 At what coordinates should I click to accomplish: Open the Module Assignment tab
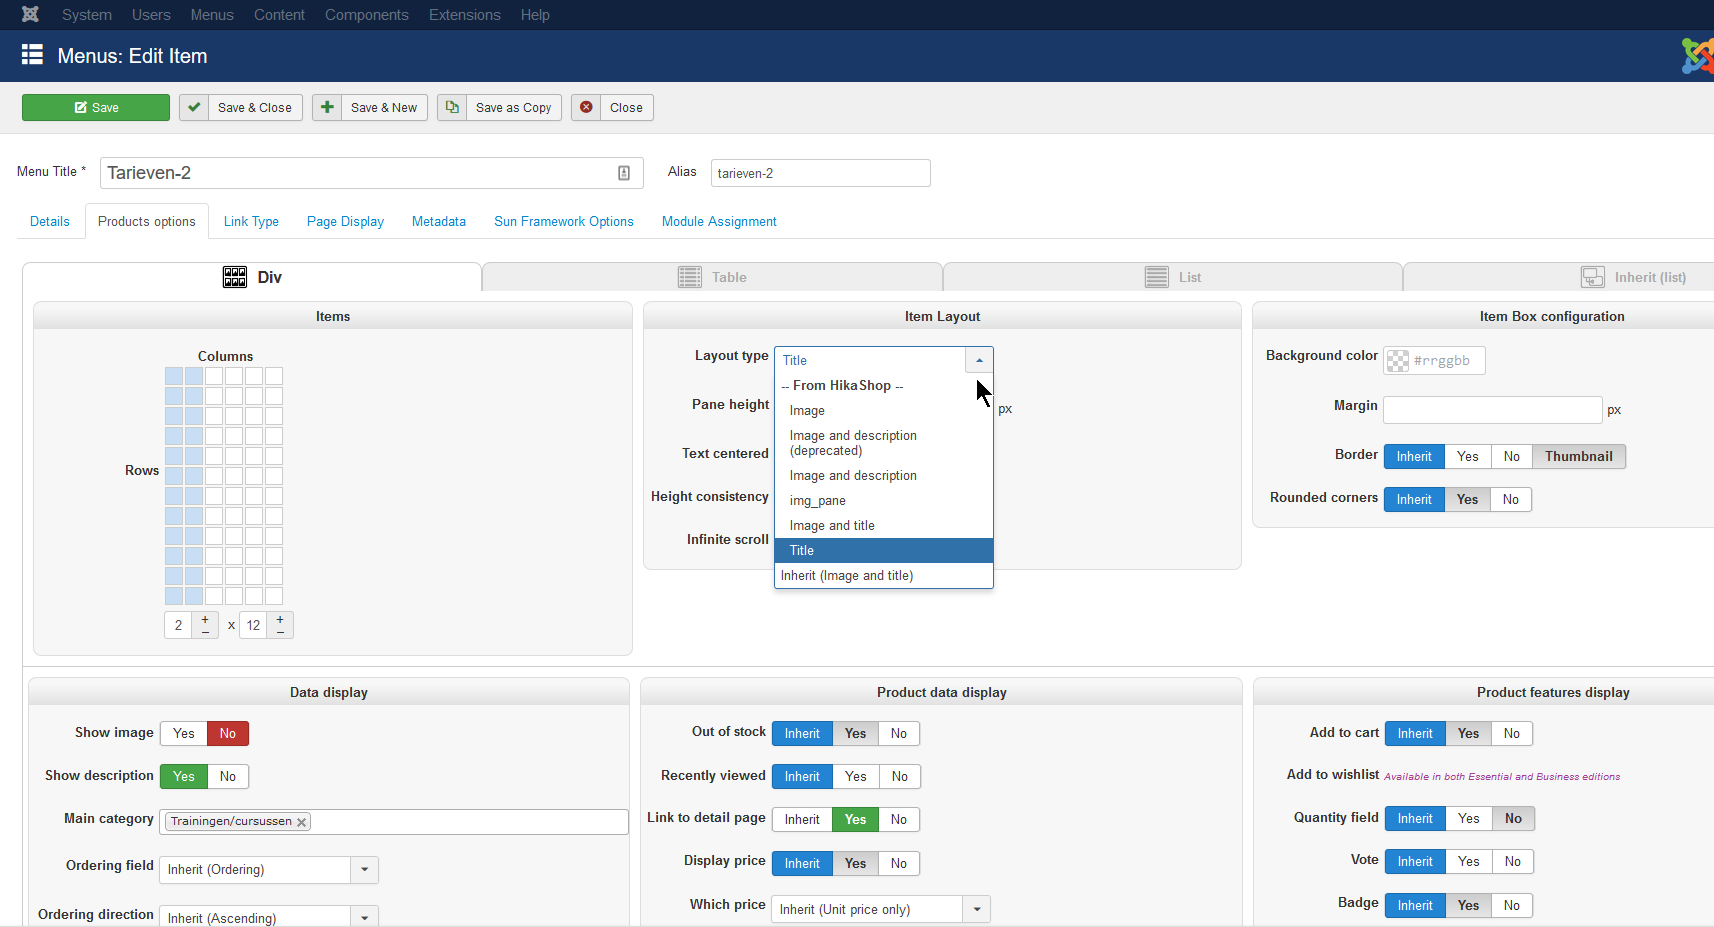click(x=719, y=222)
